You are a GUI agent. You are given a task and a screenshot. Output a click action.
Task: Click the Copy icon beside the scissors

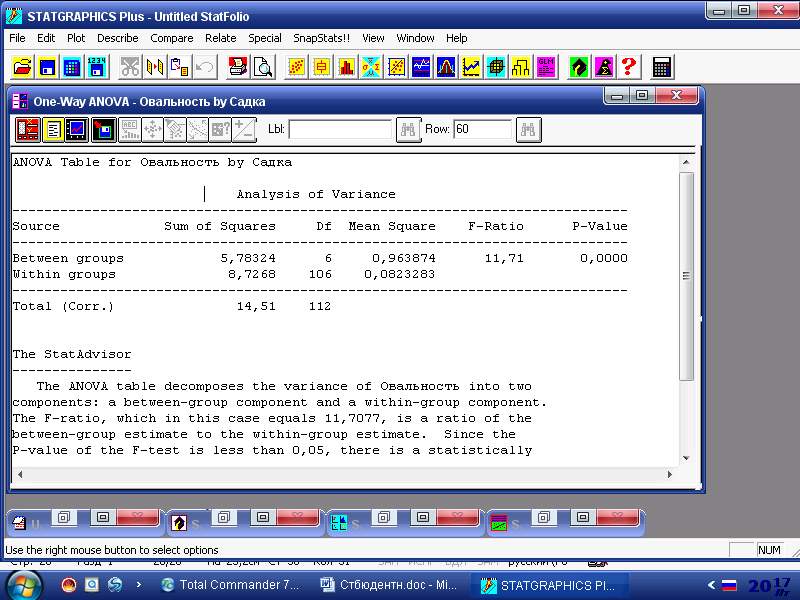pos(155,67)
